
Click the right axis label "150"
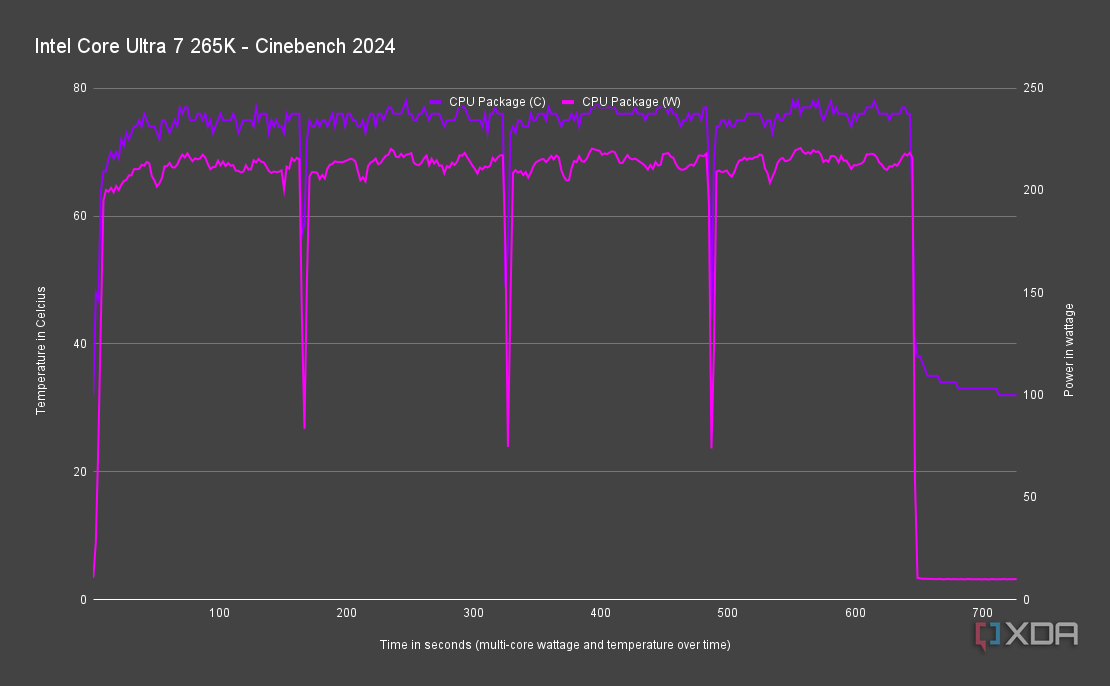[x=1033, y=292]
